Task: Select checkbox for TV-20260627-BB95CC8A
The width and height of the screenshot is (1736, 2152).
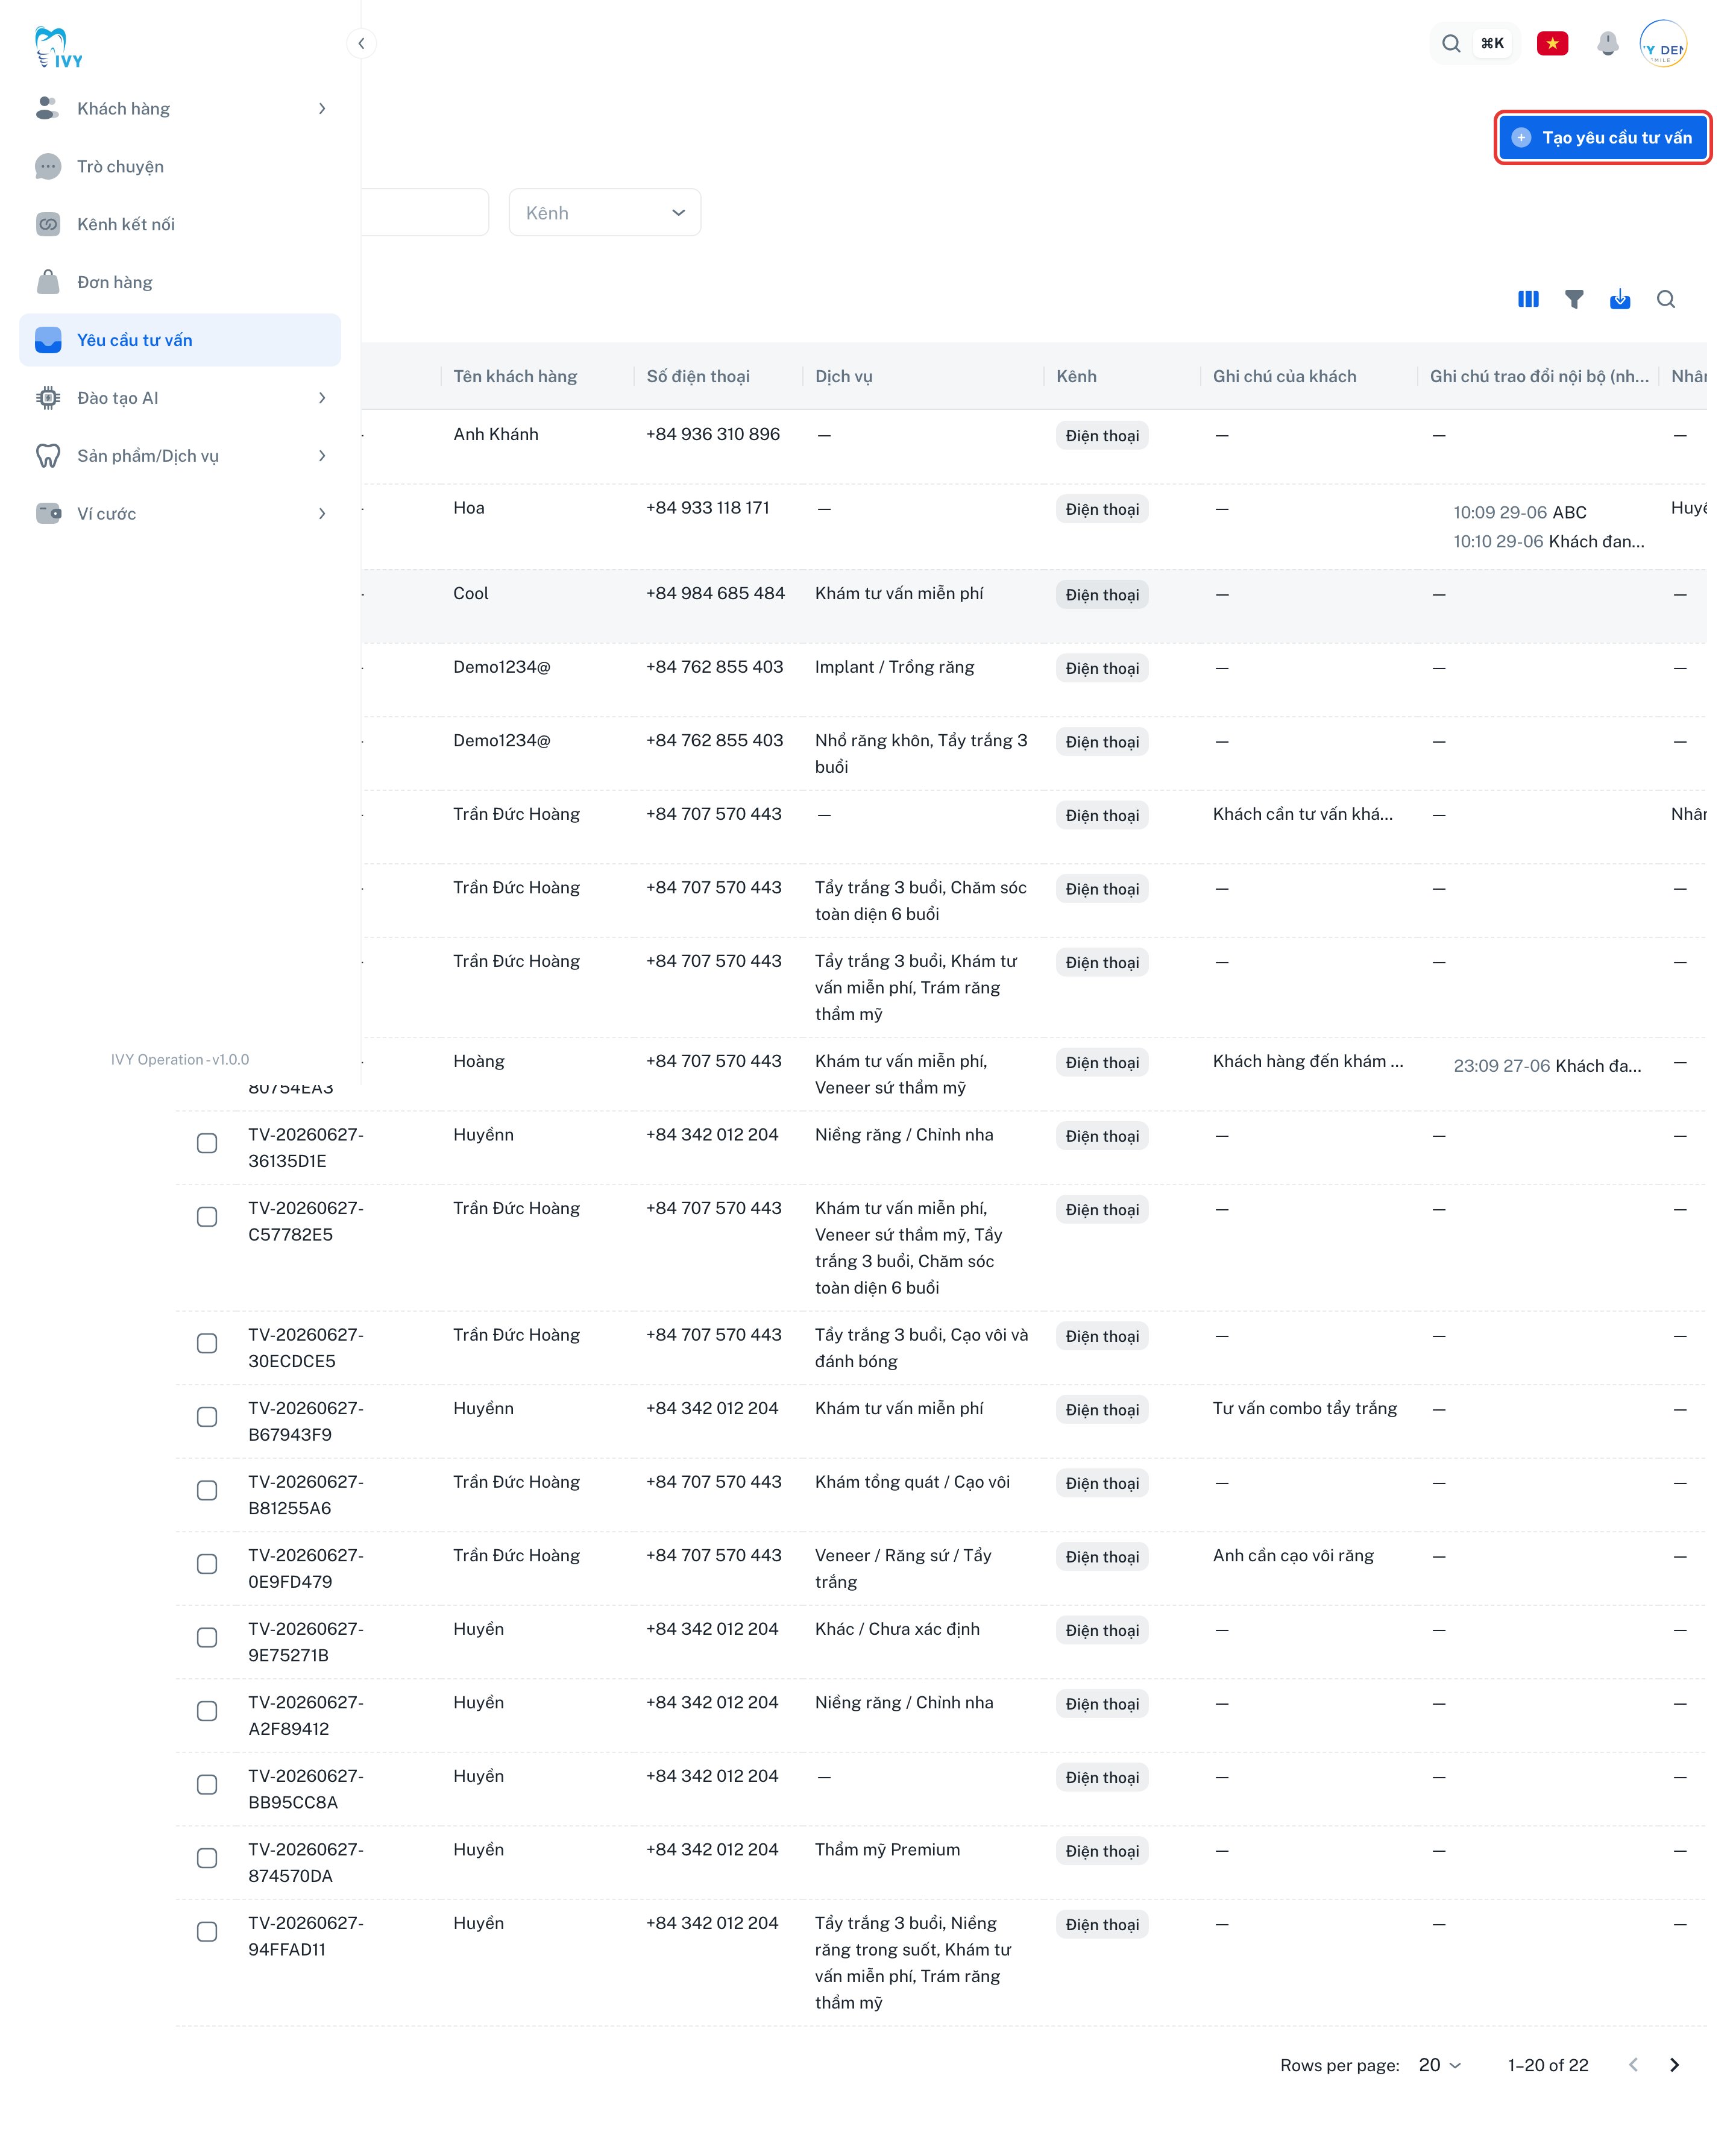Action: coord(207,1784)
